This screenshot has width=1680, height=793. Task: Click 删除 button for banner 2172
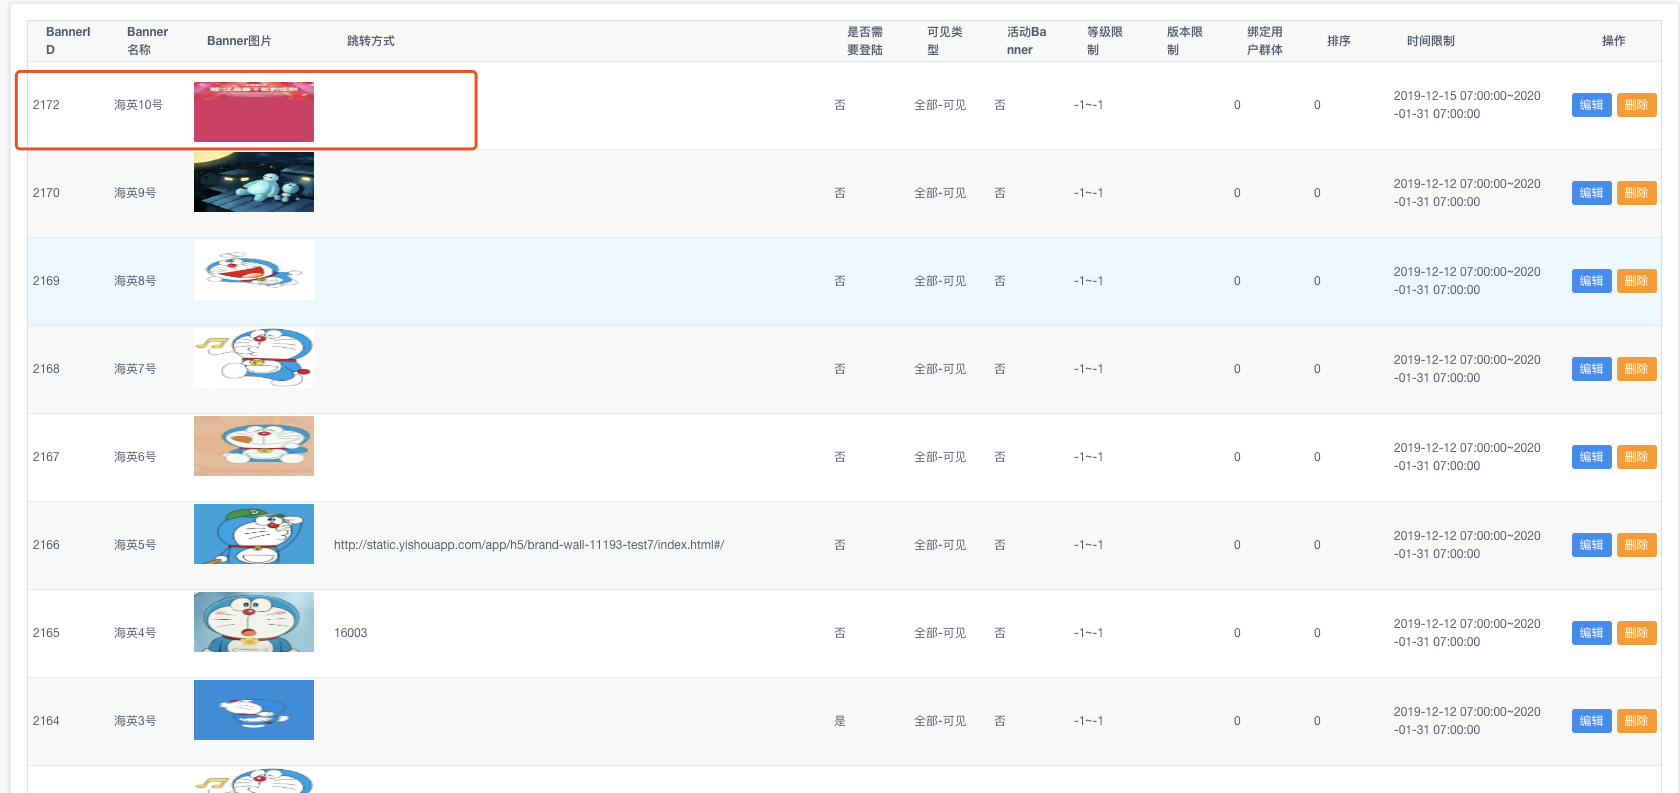tap(1636, 105)
